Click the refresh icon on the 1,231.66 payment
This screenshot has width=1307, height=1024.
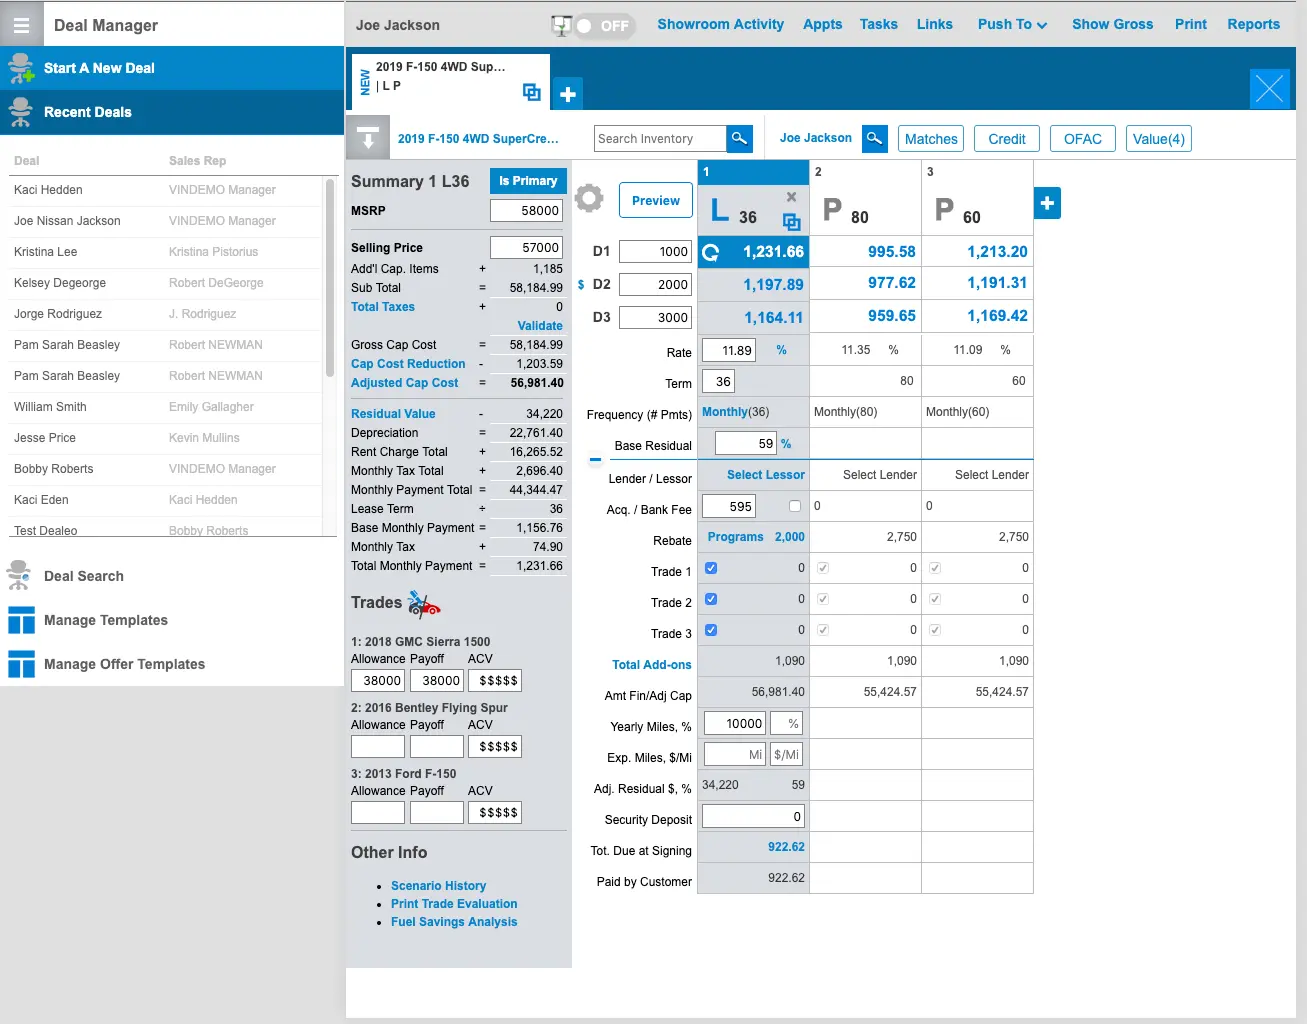tap(712, 252)
